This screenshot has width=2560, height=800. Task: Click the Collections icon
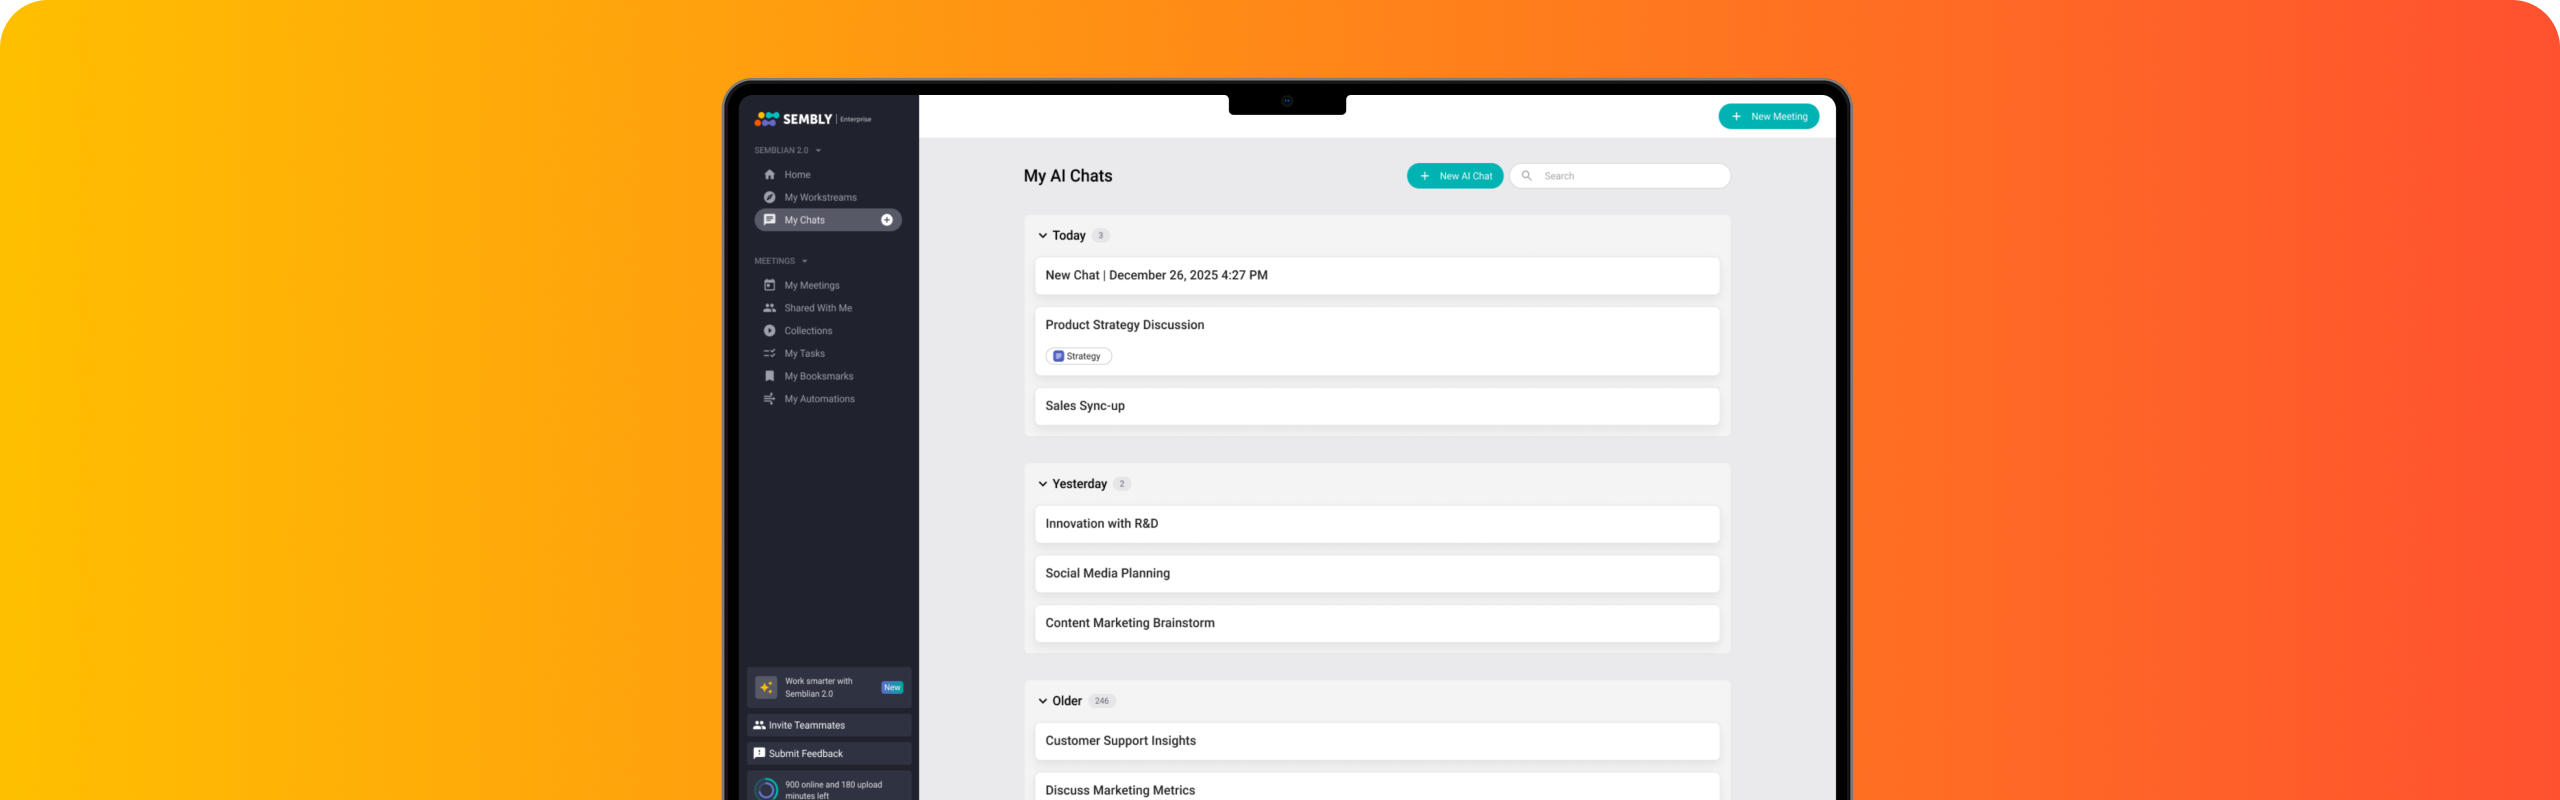click(769, 331)
